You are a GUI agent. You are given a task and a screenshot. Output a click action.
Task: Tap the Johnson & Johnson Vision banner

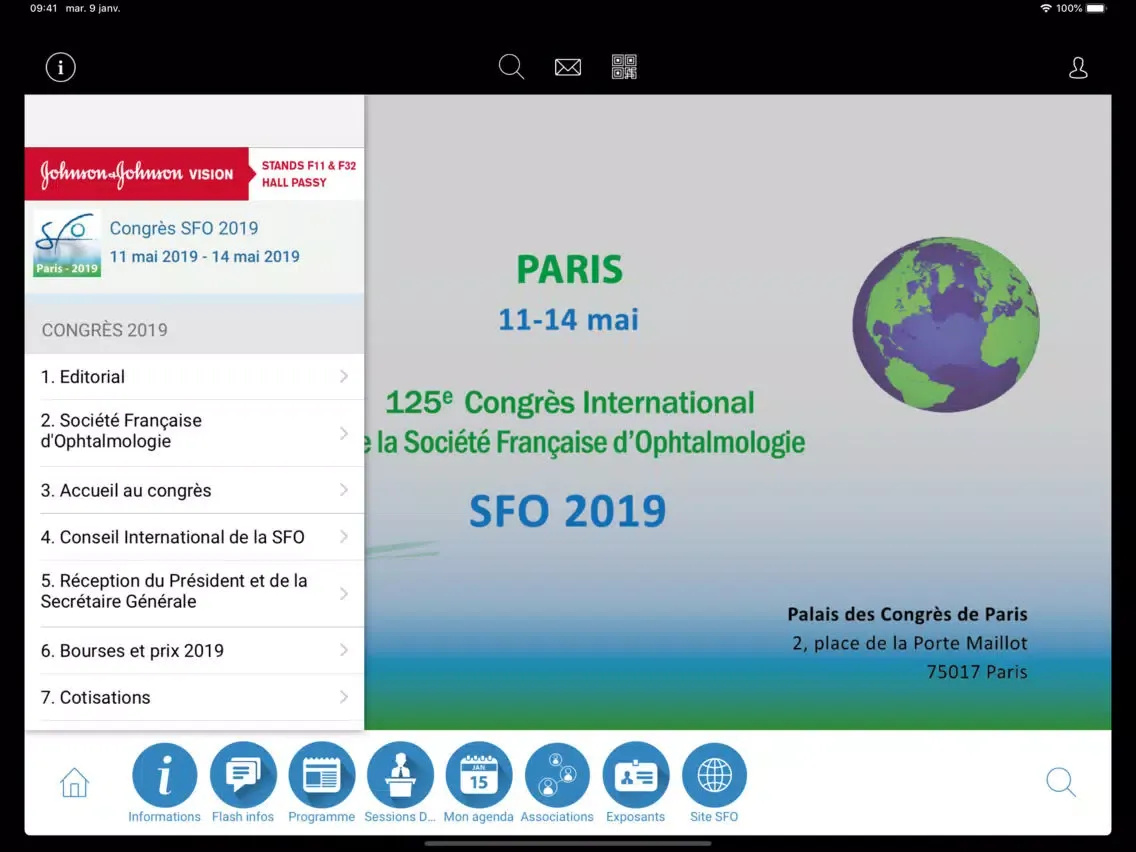coord(194,174)
